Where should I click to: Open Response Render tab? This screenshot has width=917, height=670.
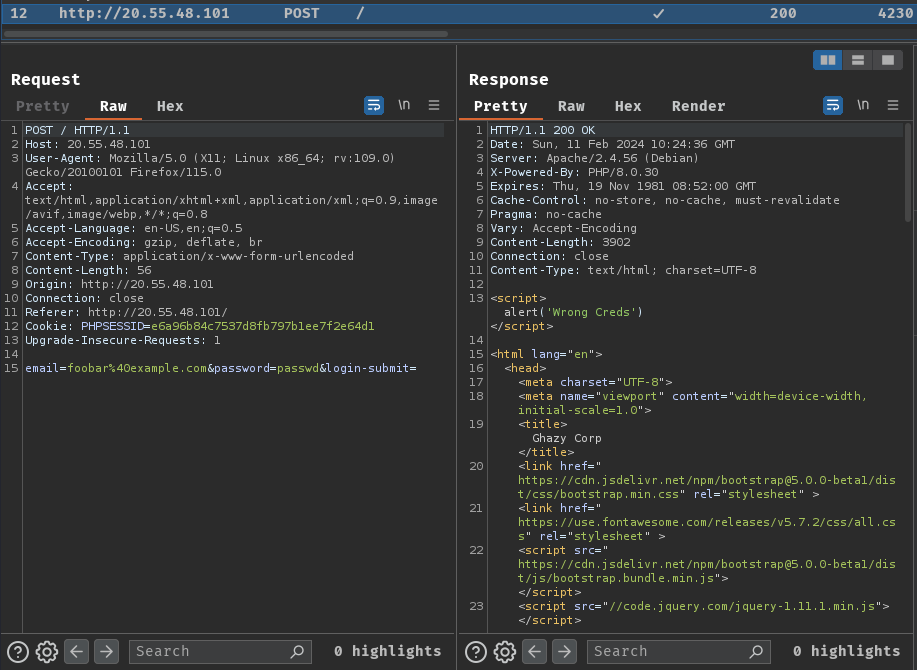pos(698,106)
